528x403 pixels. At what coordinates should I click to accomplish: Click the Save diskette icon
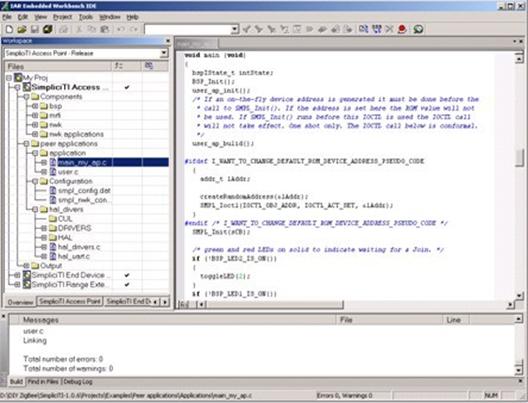pos(35,29)
